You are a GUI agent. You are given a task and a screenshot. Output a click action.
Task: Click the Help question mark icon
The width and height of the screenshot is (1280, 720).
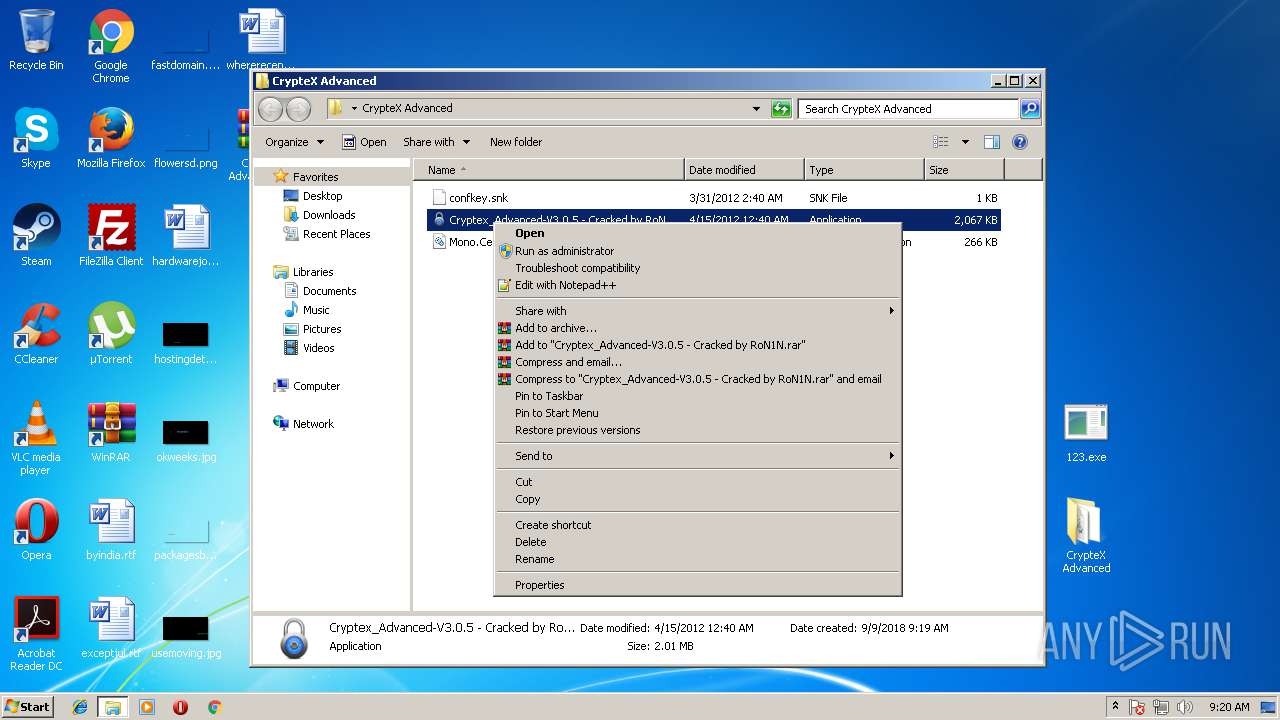[x=1019, y=142]
